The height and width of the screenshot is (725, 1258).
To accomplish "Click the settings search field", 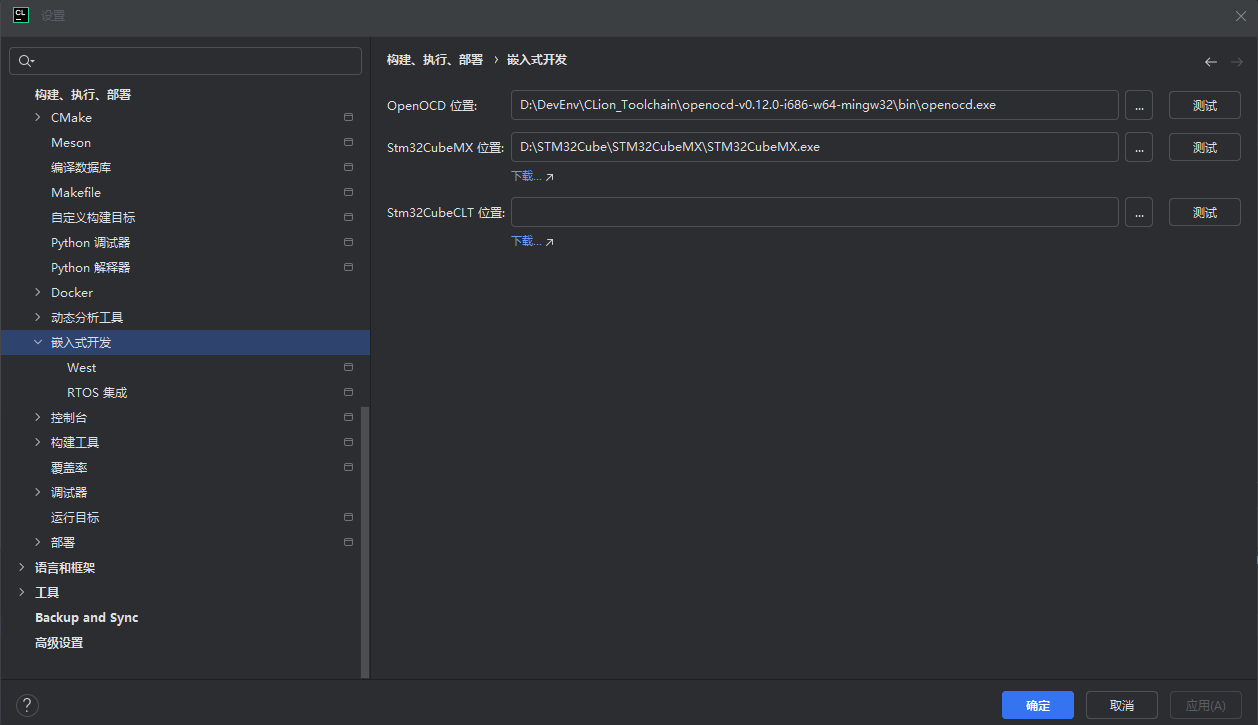I will pyautogui.click(x=186, y=61).
